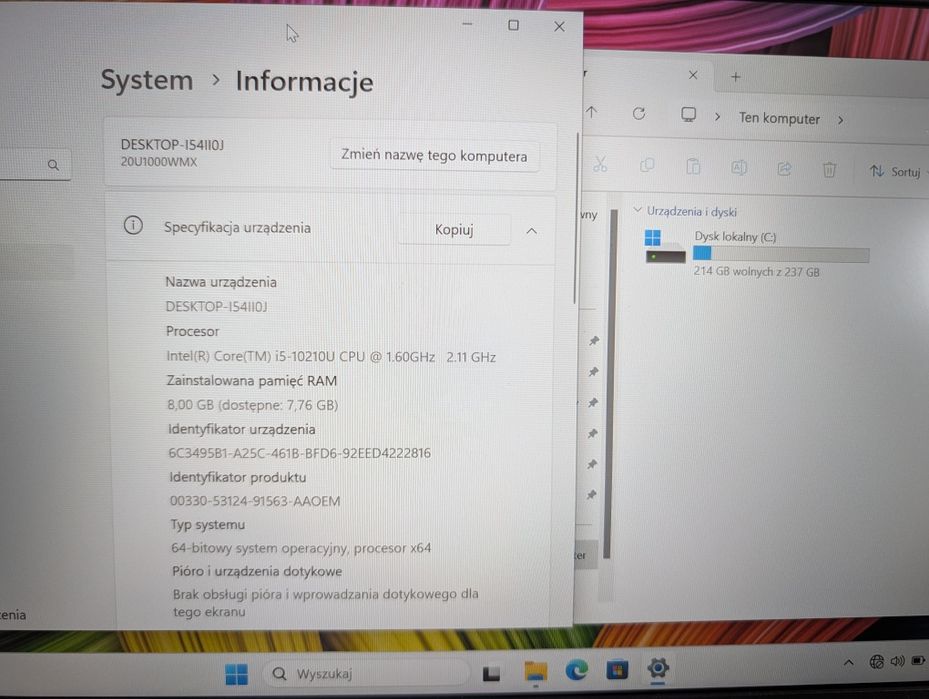Launch Microsoft Edge from the taskbar
The height and width of the screenshot is (699, 929).
[576, 670]
